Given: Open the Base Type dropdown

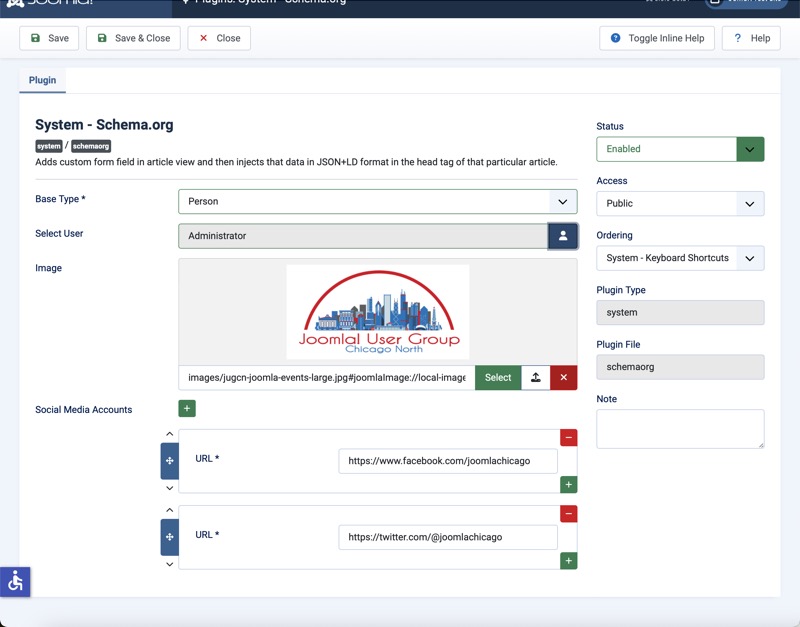Looking at the screenshot, I should (377, 201).
